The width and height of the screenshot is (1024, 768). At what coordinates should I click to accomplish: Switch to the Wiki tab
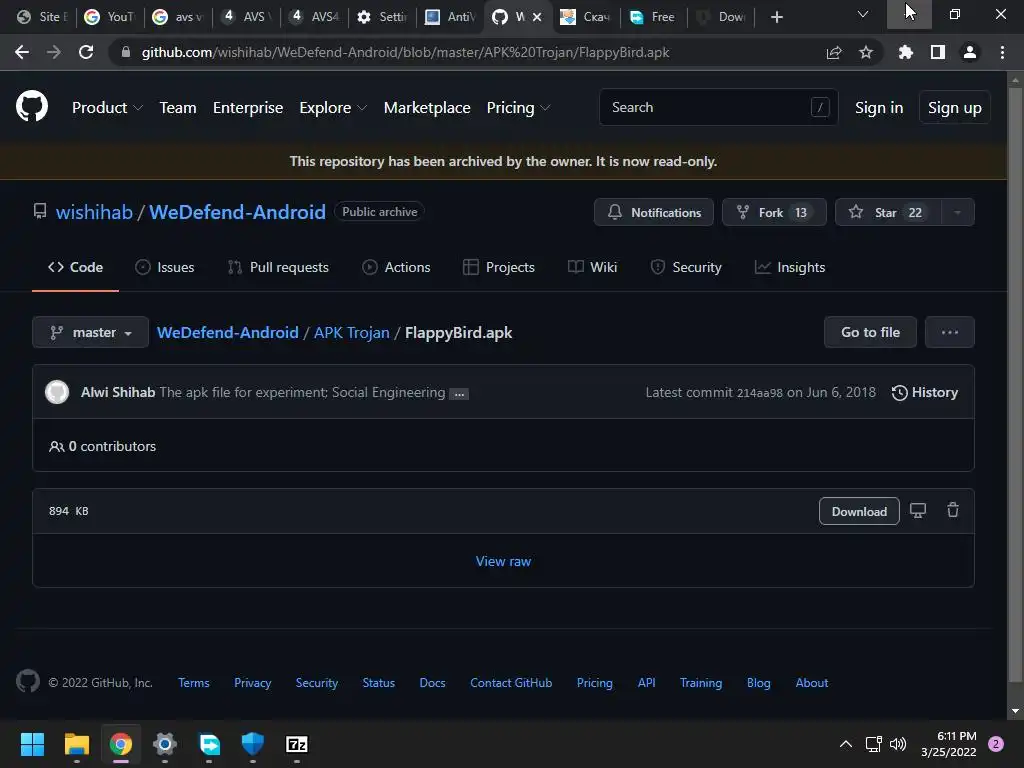592,267
